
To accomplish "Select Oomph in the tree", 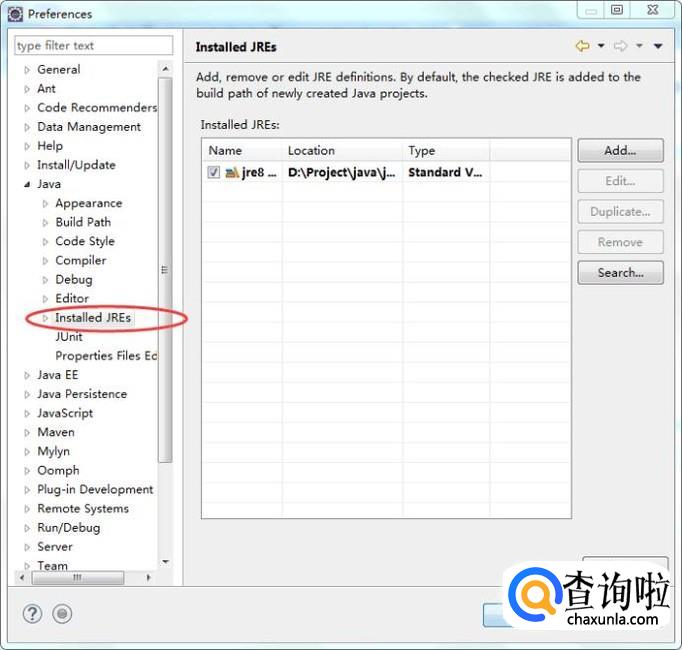I will coord(58,470).
